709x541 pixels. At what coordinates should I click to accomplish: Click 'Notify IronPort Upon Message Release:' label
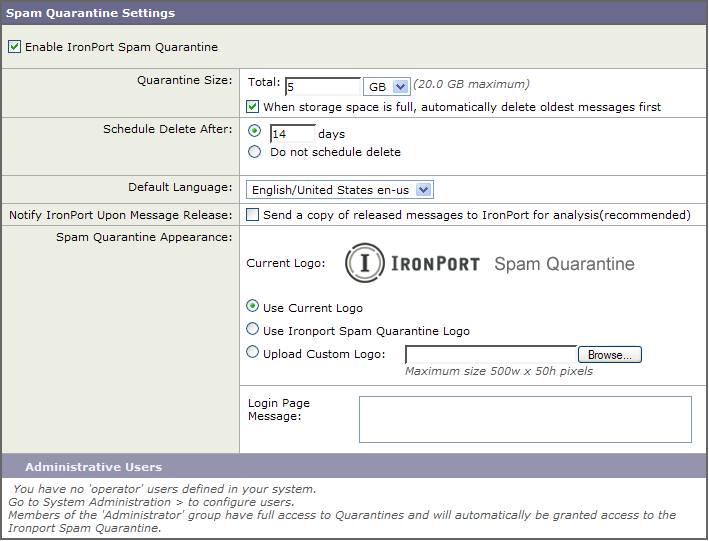click(x=121, y=215)
